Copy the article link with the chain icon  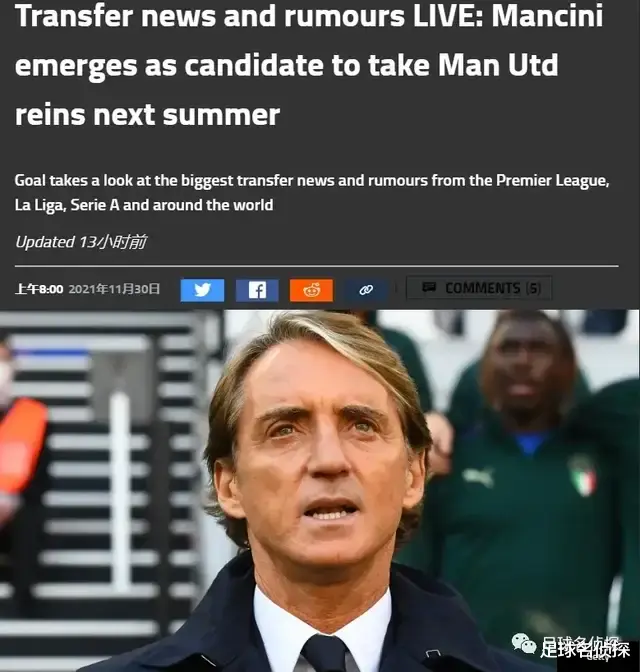point(366,290)
